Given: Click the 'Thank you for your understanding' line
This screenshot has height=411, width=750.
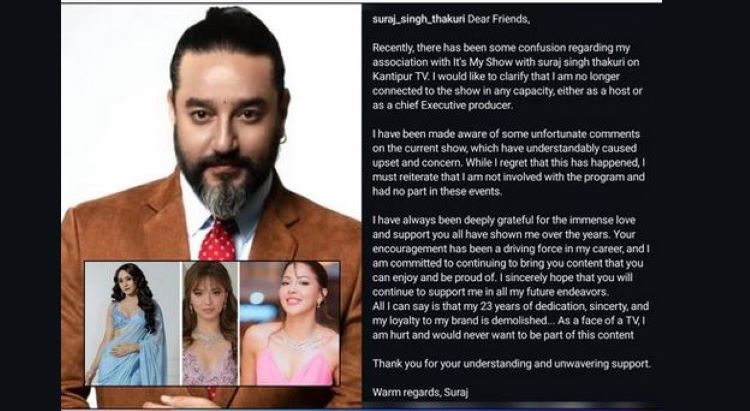Looking at the screenshot, I should 511,364.
